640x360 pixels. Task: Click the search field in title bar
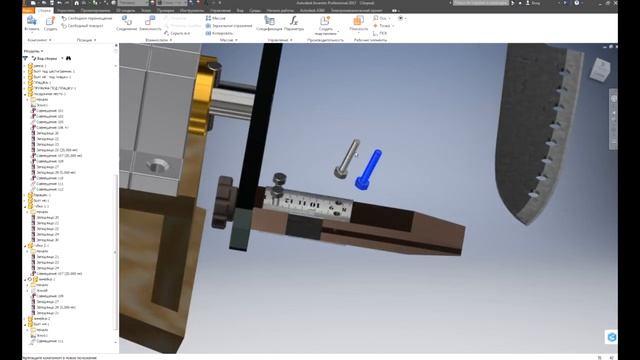coord(481,3)
